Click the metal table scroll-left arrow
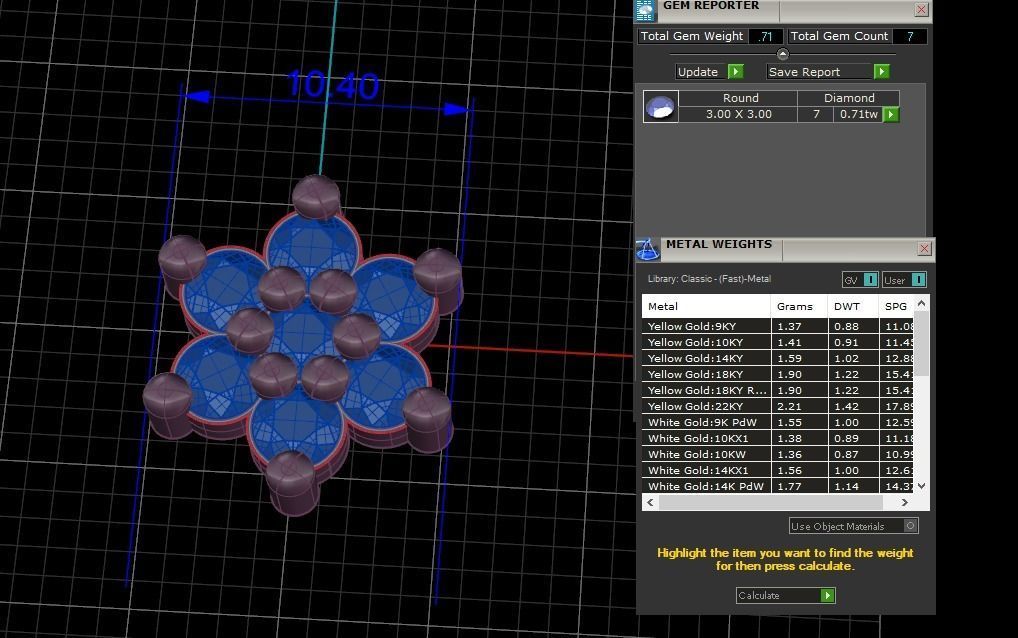Screen dimensions: 1018x638 click(x=650, y=502)
